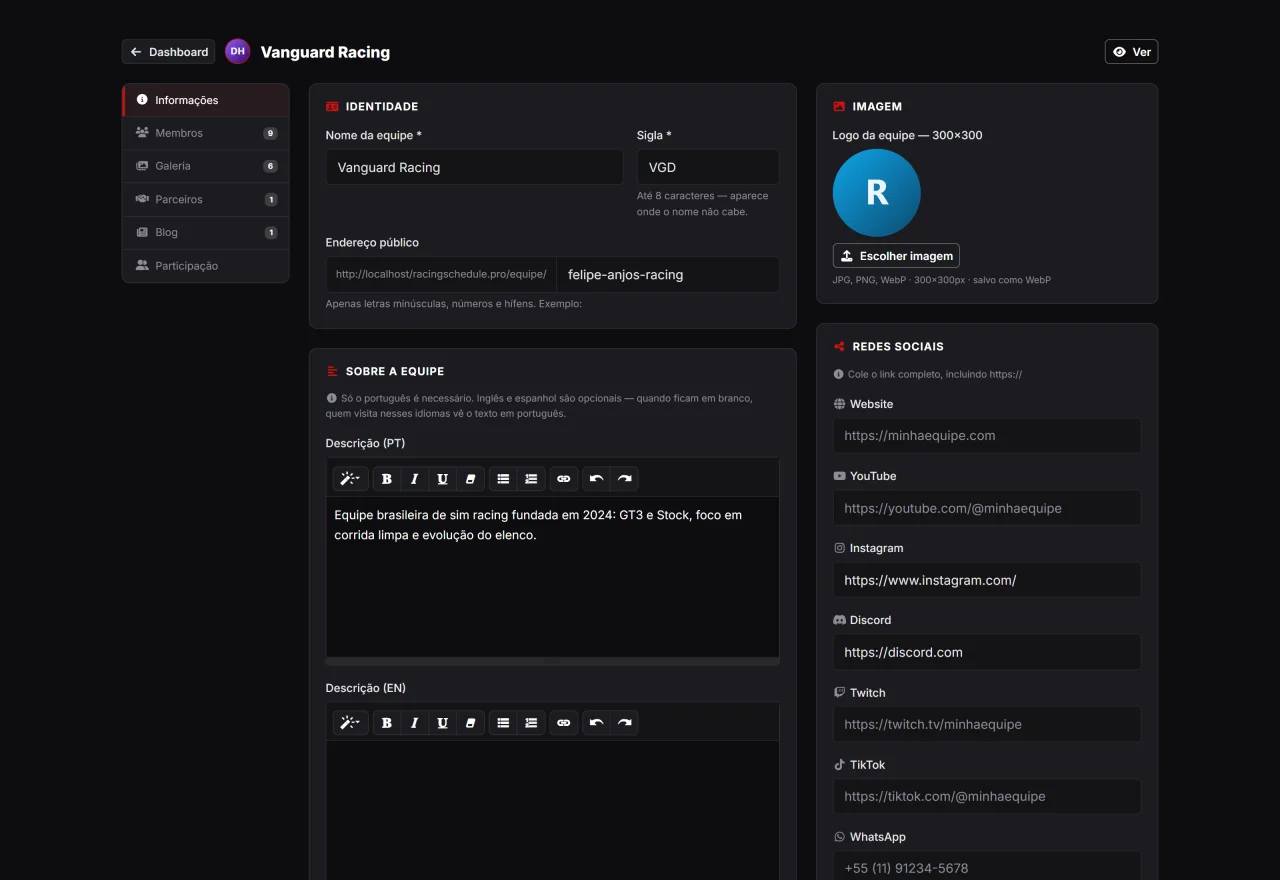Viewport: 1280px width, 880px height.
Task: Apply Underline in the Descrição (PT) editor
Action: click(443, 479)
